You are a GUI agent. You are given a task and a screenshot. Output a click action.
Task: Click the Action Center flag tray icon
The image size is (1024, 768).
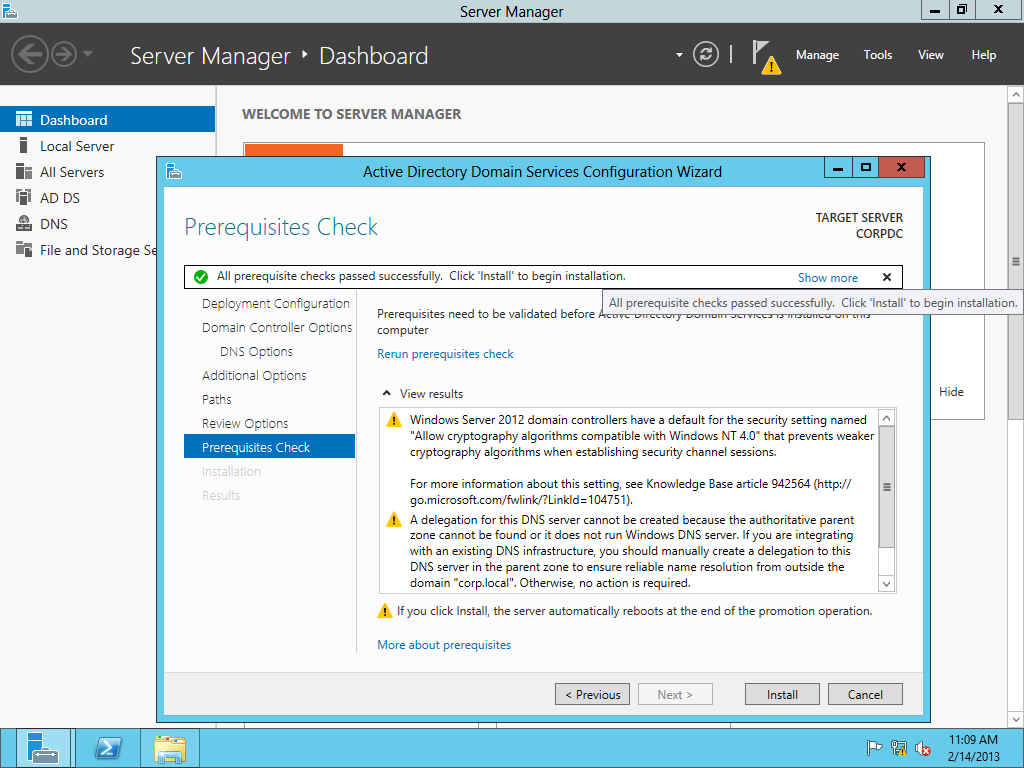[x=874, y=748]
